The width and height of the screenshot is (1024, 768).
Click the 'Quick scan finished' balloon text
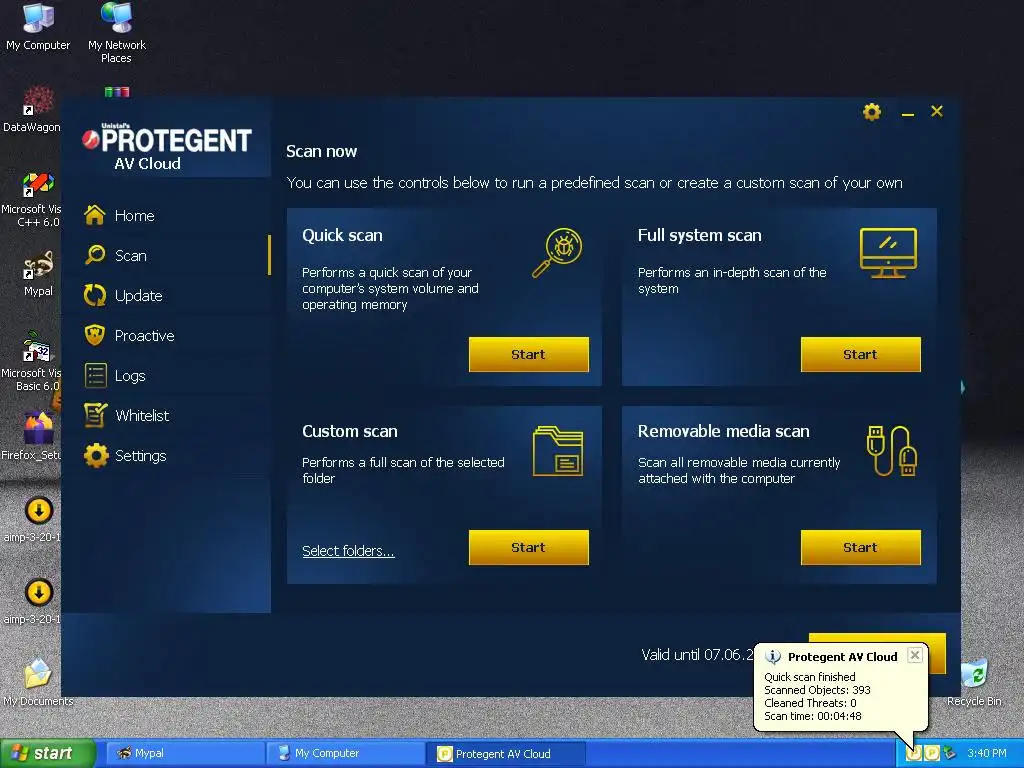tap(809, 677)
